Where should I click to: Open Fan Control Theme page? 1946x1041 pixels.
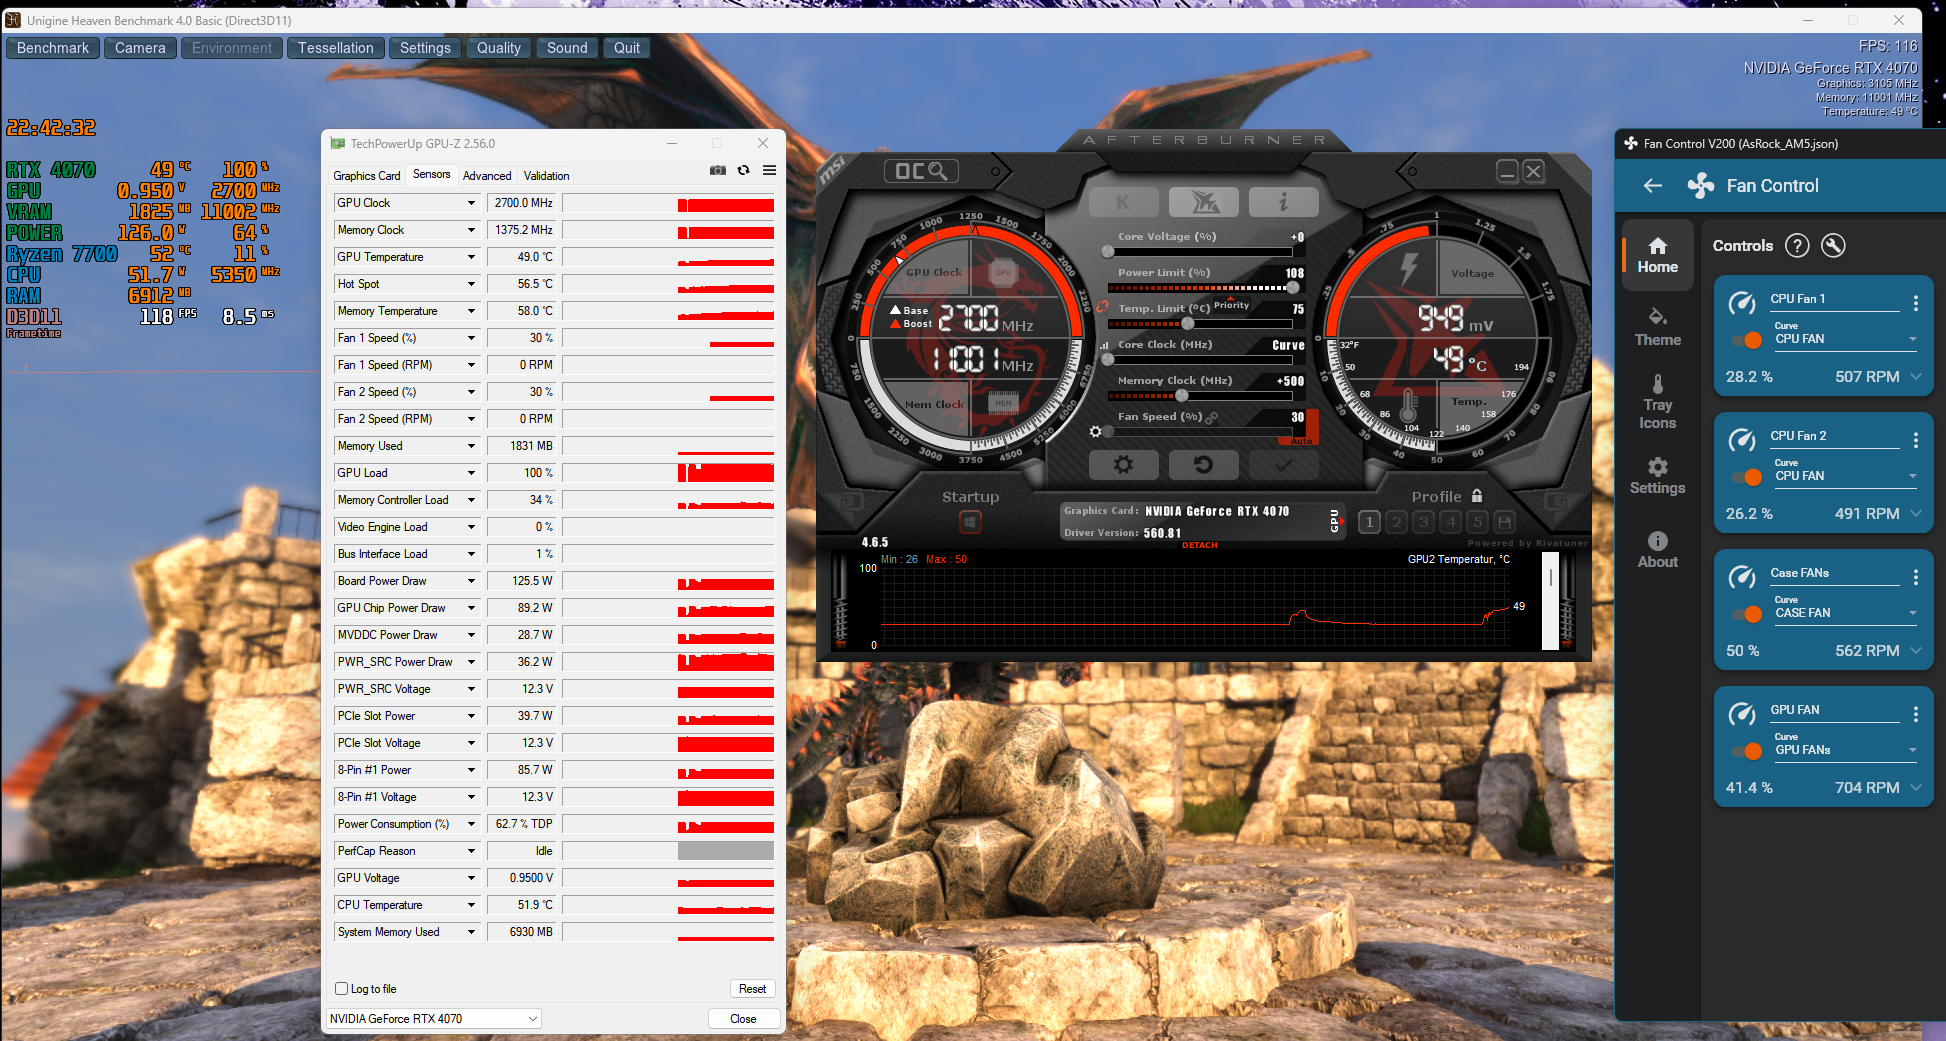1657,328
